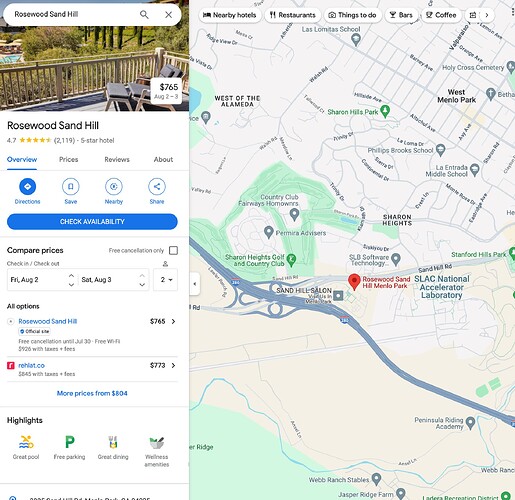The width and height of the screenshot is (515, 500).
Task: Click the Nearby icon
Action: (114, 186)
